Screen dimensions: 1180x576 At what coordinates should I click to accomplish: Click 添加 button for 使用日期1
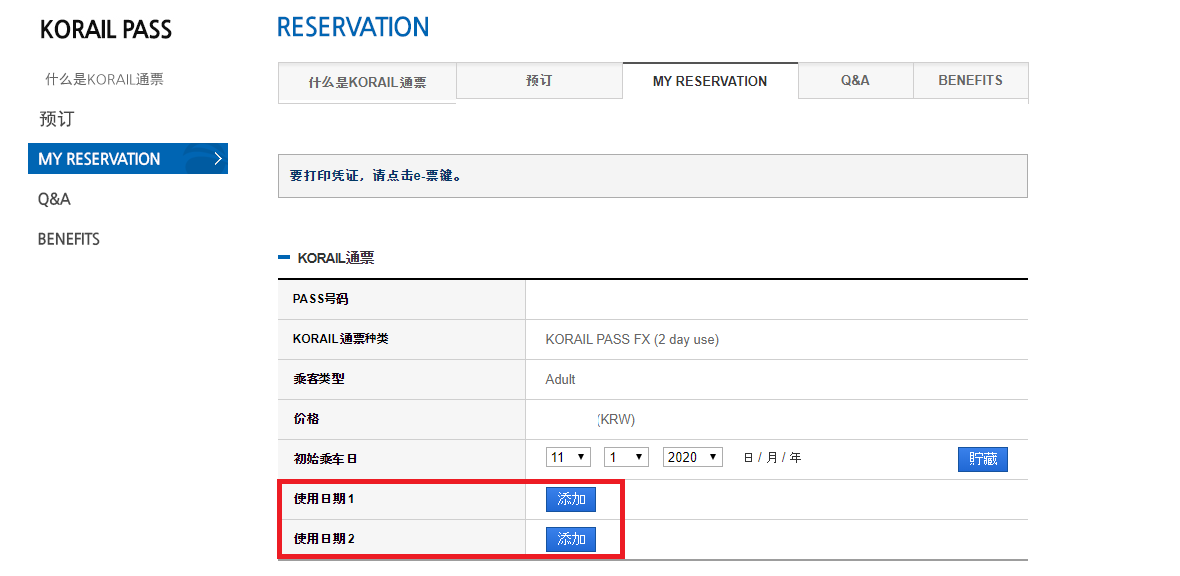571,499
